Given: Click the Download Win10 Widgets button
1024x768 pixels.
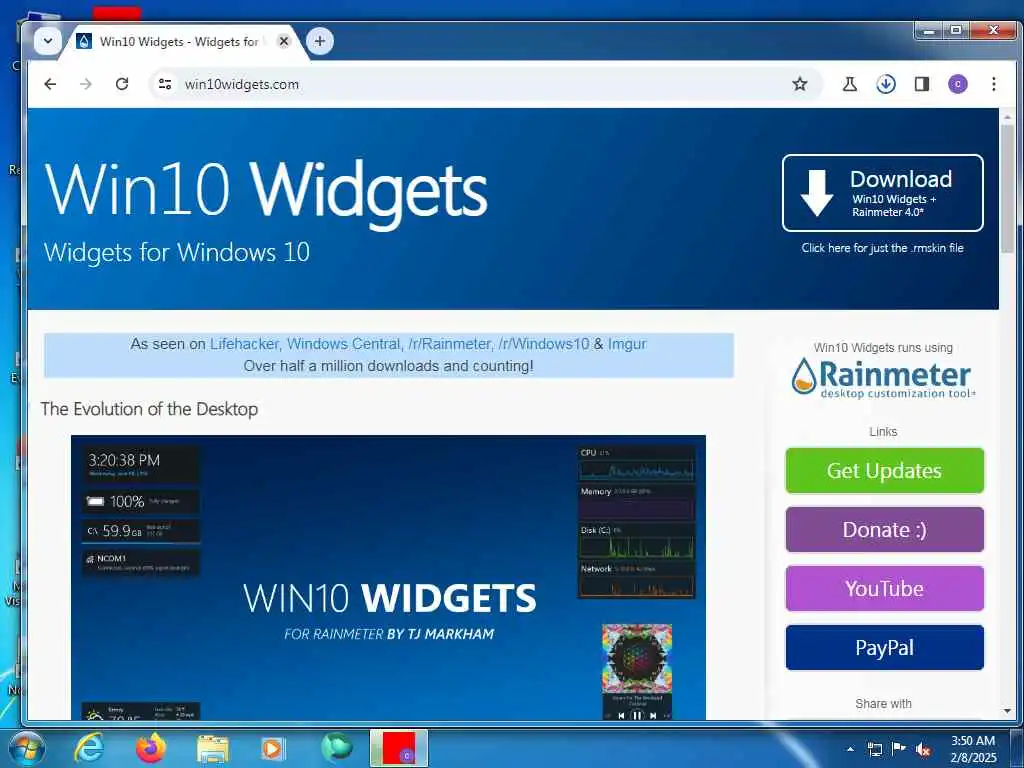Looking at the screenshot, I should click(882, 193).
